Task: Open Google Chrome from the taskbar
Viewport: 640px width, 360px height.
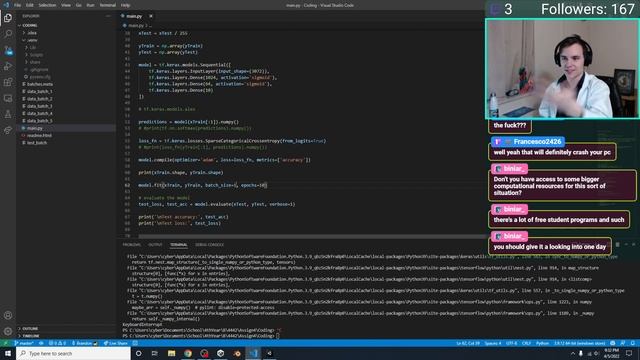Action: tap(188, 353)
